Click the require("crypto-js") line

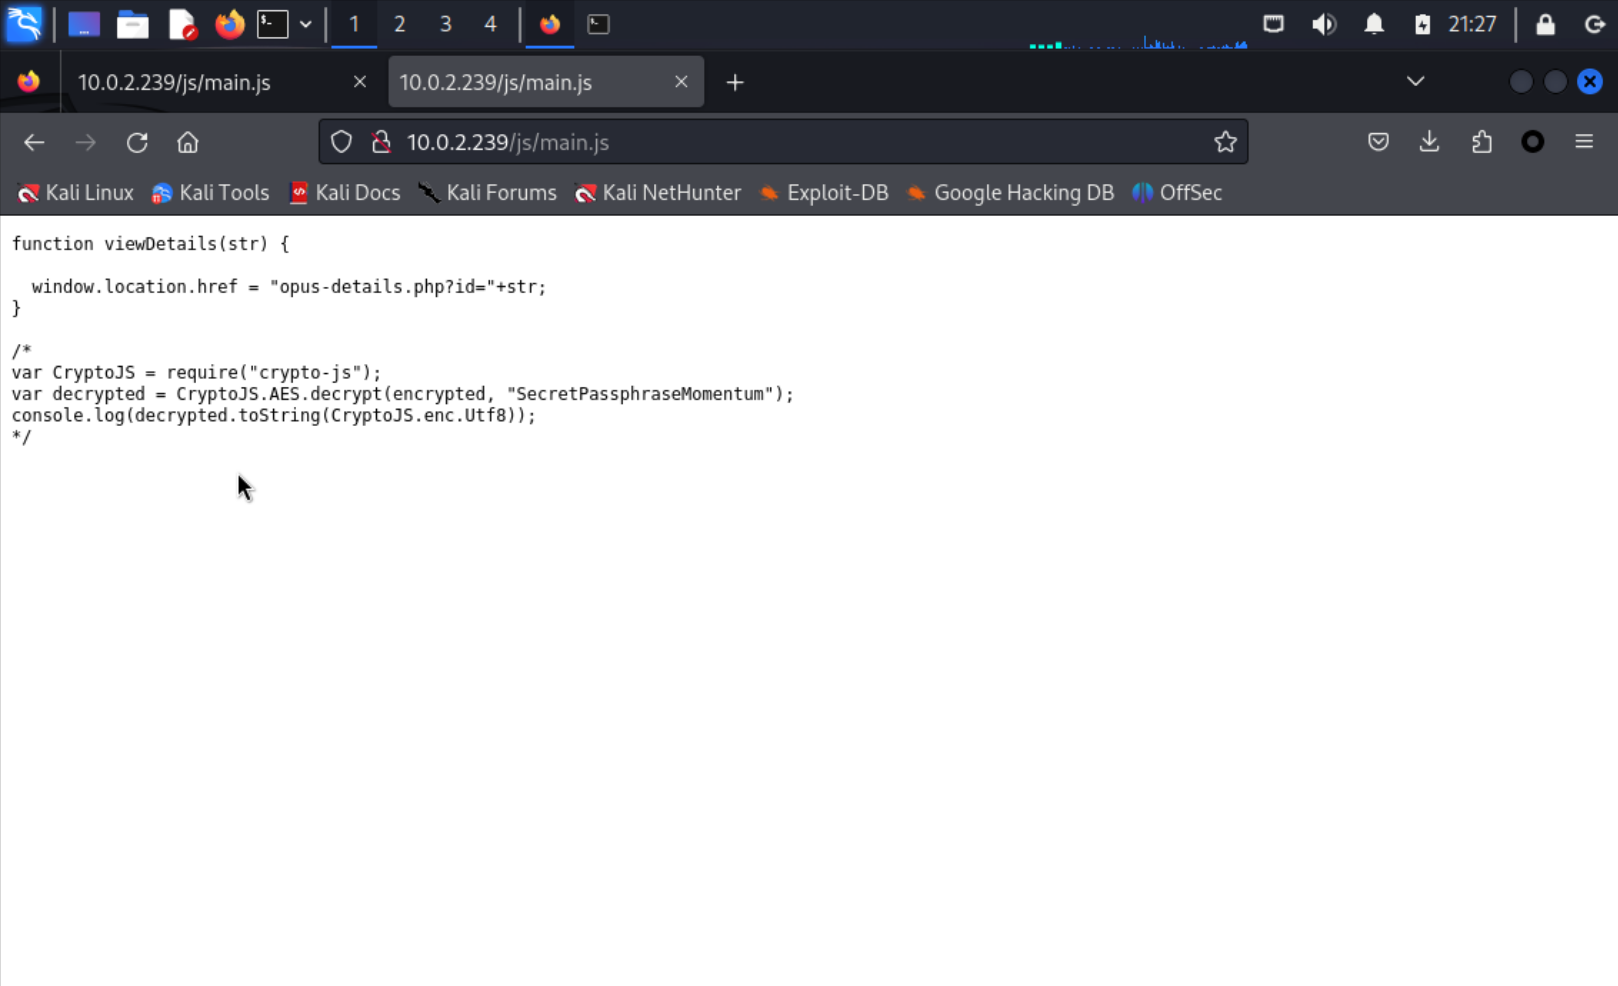pyautogui.click(x=197, y=372)
